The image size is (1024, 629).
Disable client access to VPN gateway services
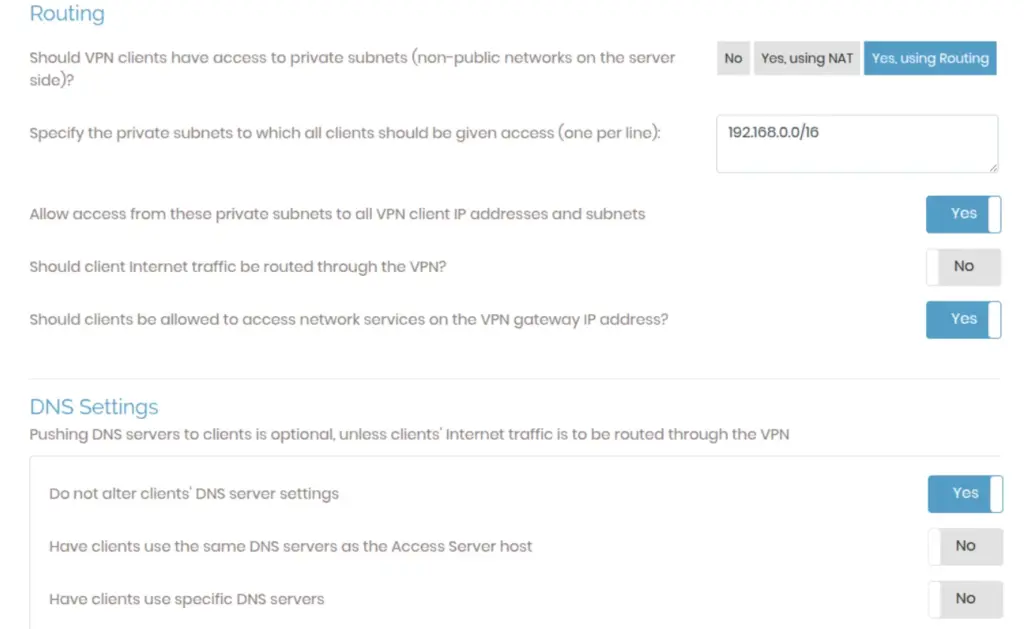coord(963,320)
